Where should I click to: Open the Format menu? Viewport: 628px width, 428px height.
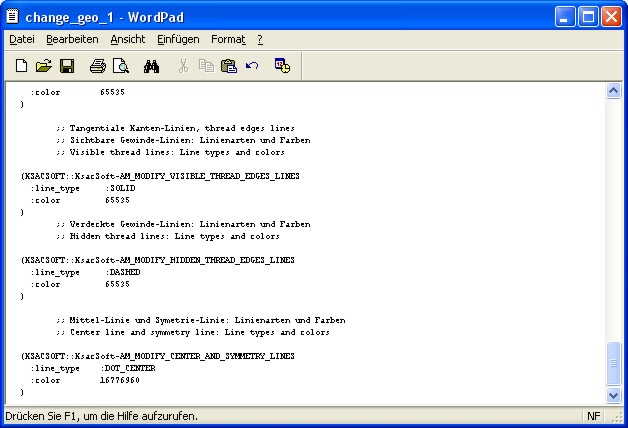[x=228, y=39]
